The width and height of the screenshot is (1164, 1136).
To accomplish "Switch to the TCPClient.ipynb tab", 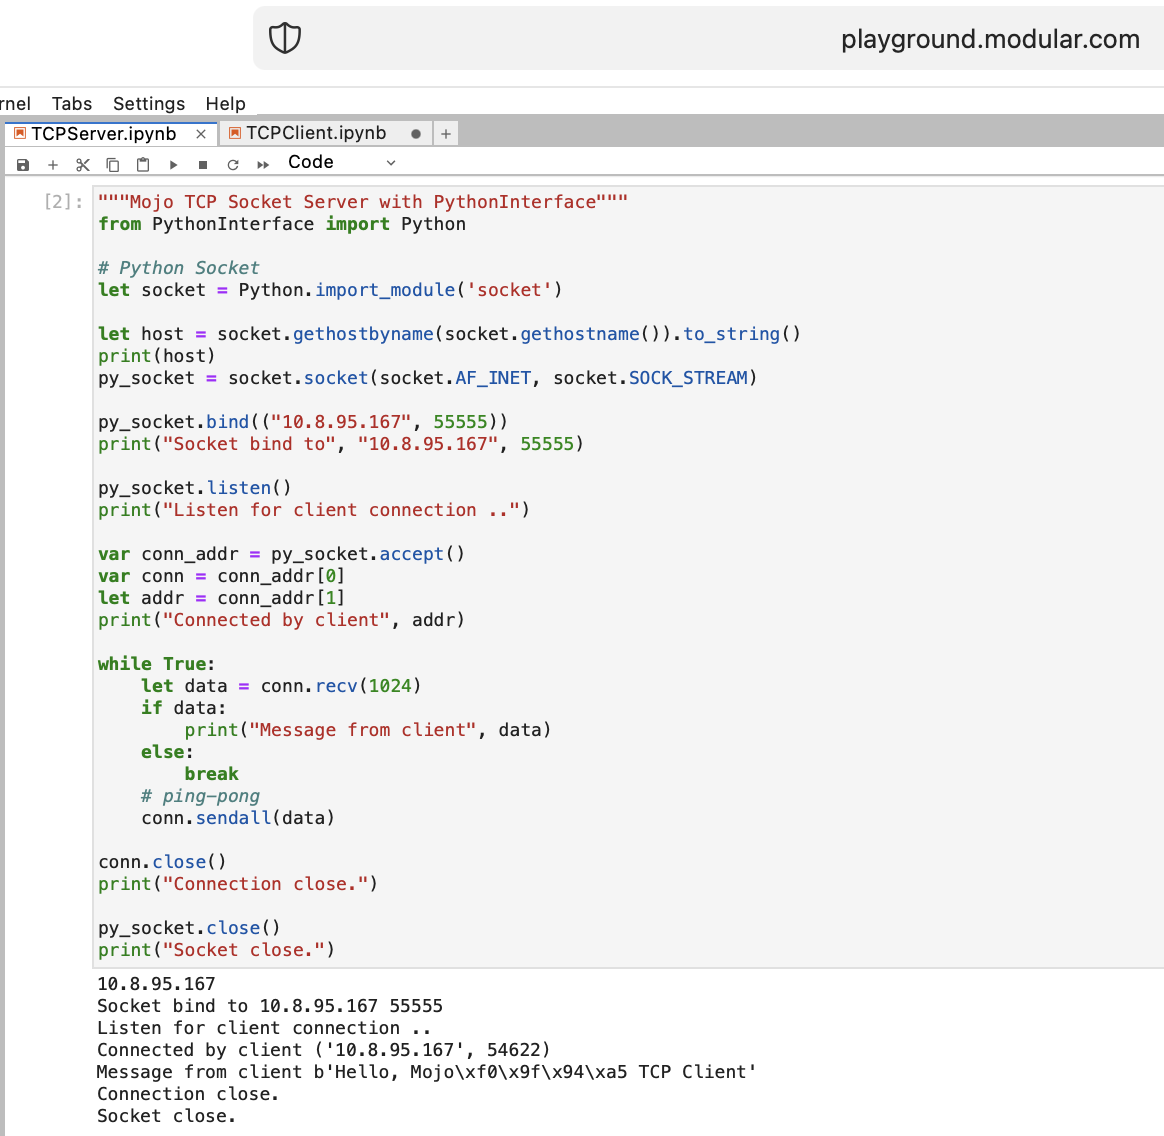I will point(316,133).
